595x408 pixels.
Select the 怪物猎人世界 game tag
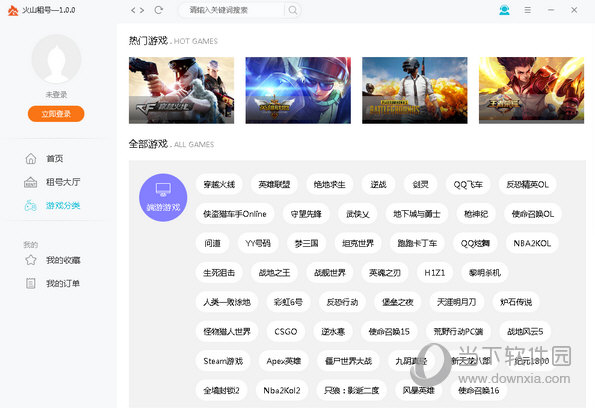pos(227,331)
